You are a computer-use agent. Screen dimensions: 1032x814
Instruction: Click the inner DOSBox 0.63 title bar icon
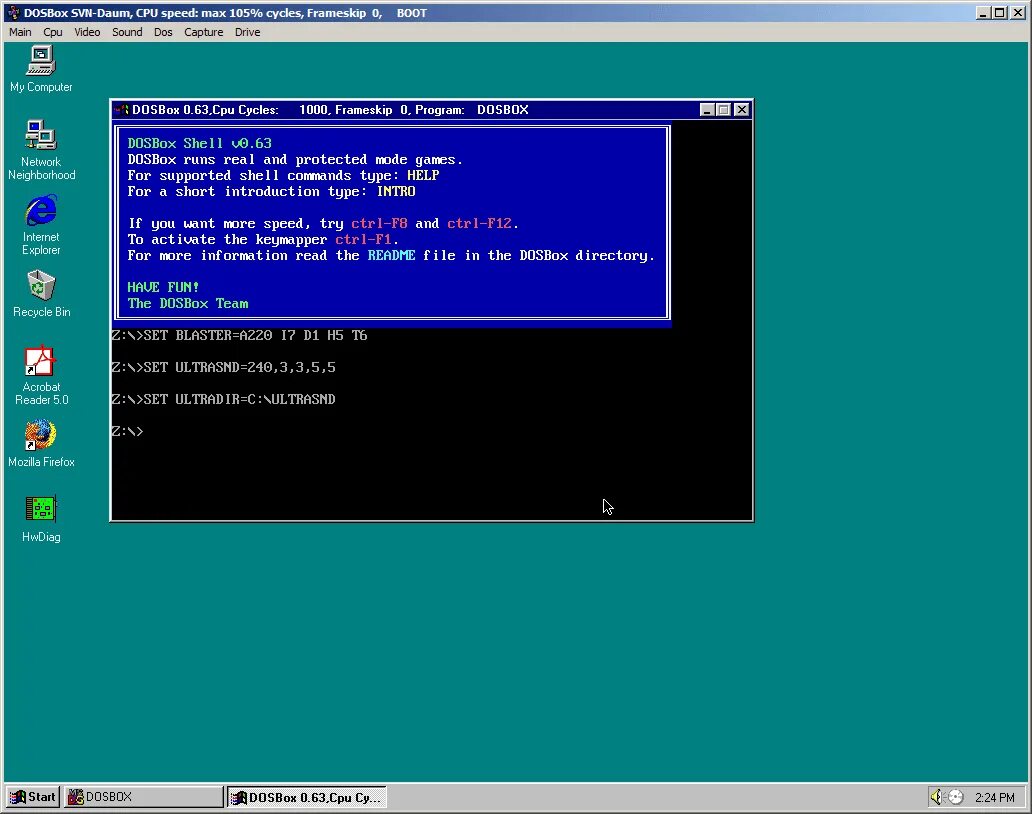(121, 110)
